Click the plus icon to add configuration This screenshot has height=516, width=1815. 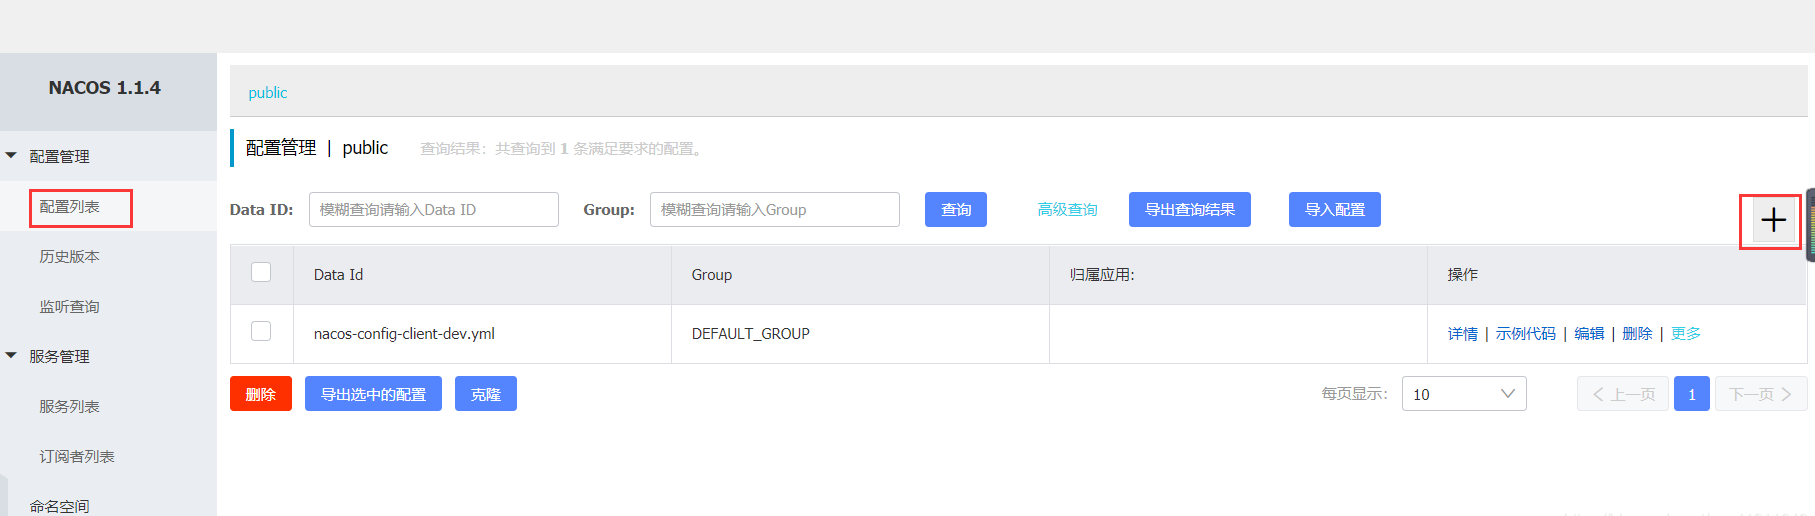point(1773,221)
